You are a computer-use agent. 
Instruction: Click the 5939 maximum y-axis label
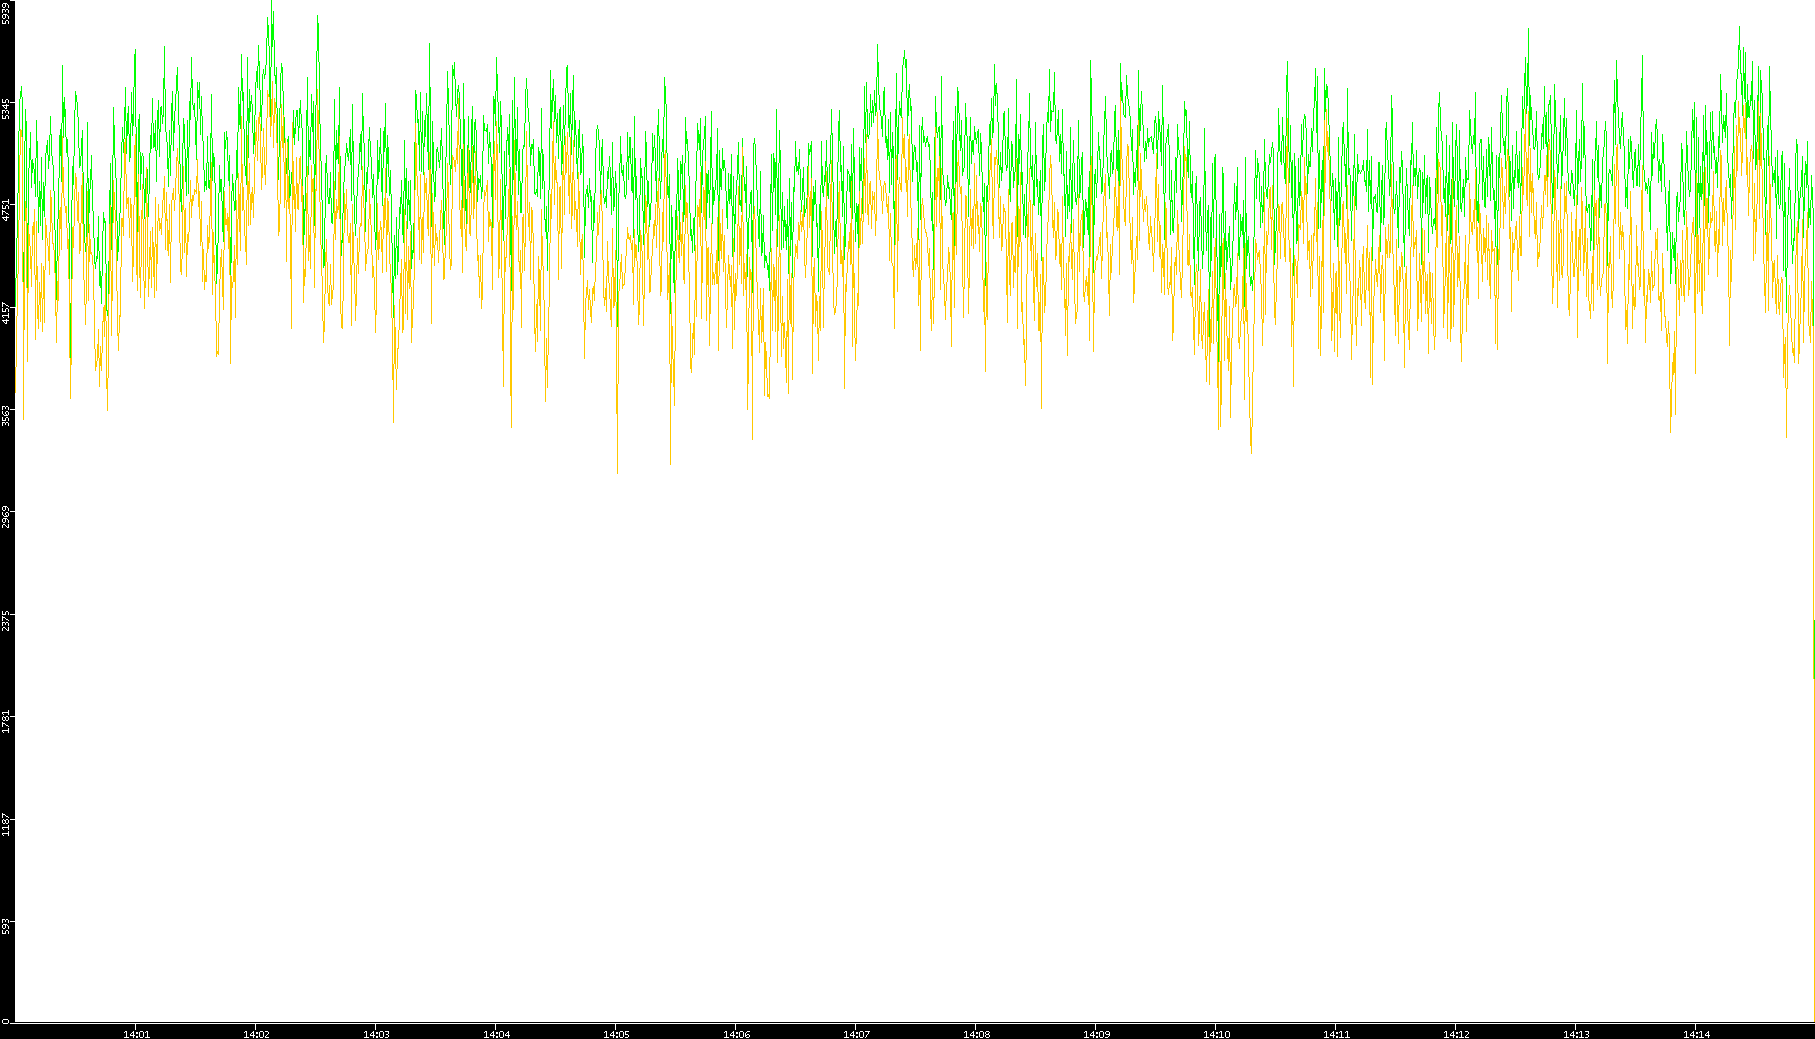pyautogui.click(x=6, y=13)
